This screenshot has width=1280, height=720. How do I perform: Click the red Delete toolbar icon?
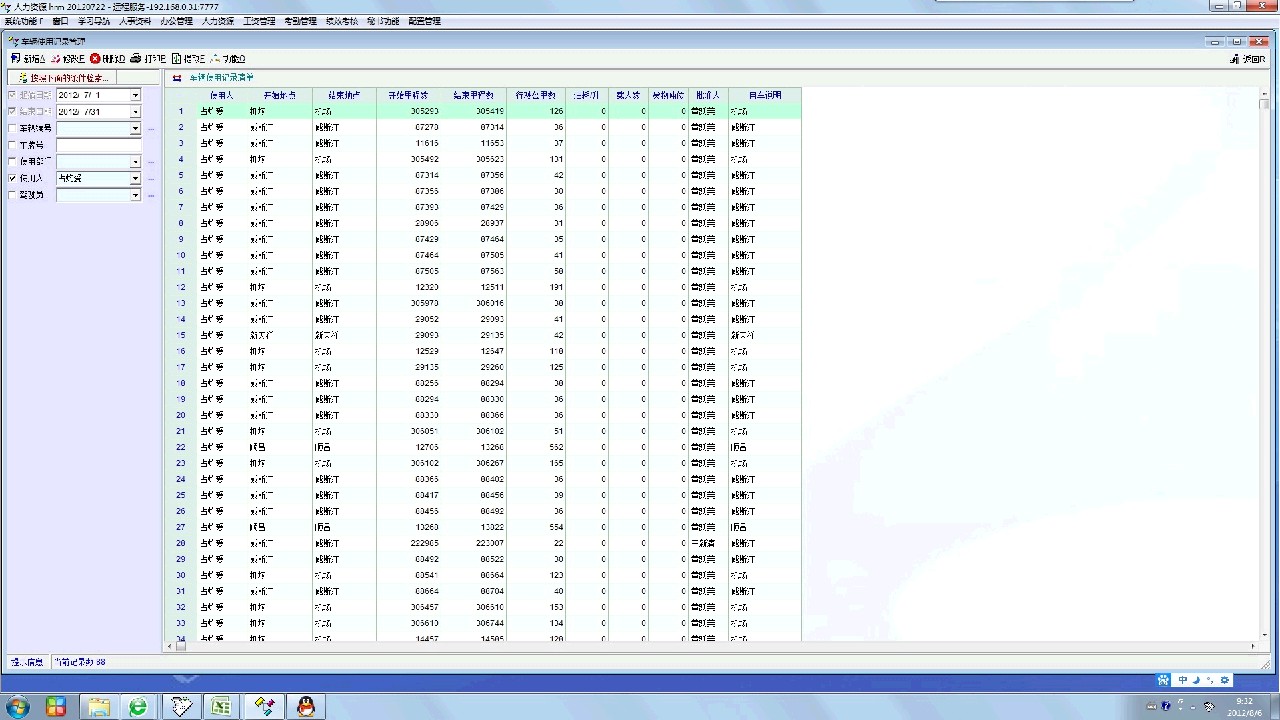(x=107, y=59)
